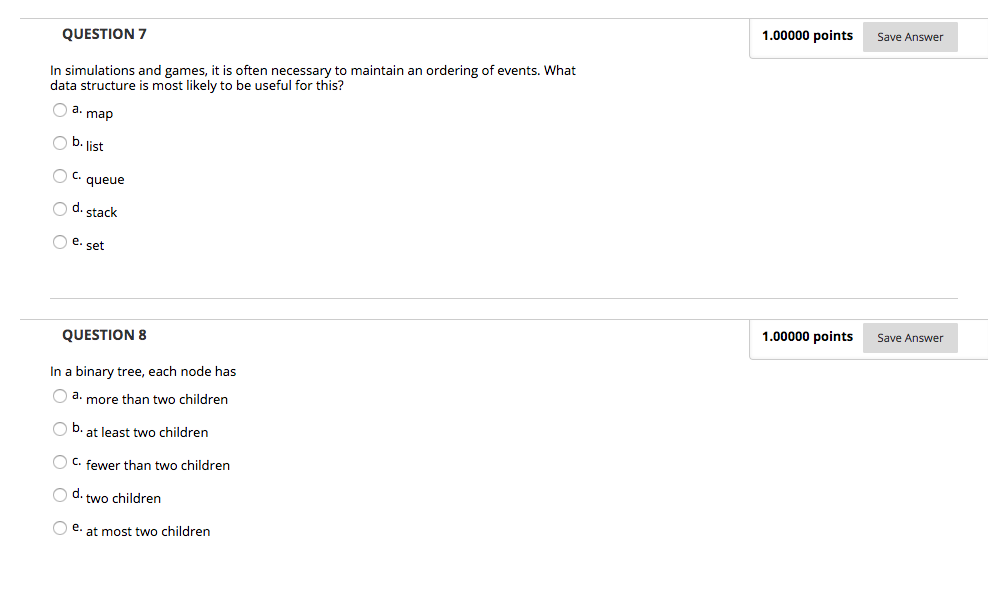Choose 'at most two children' answer
This screenshot has height=599, width=1003.
(60, 529)
